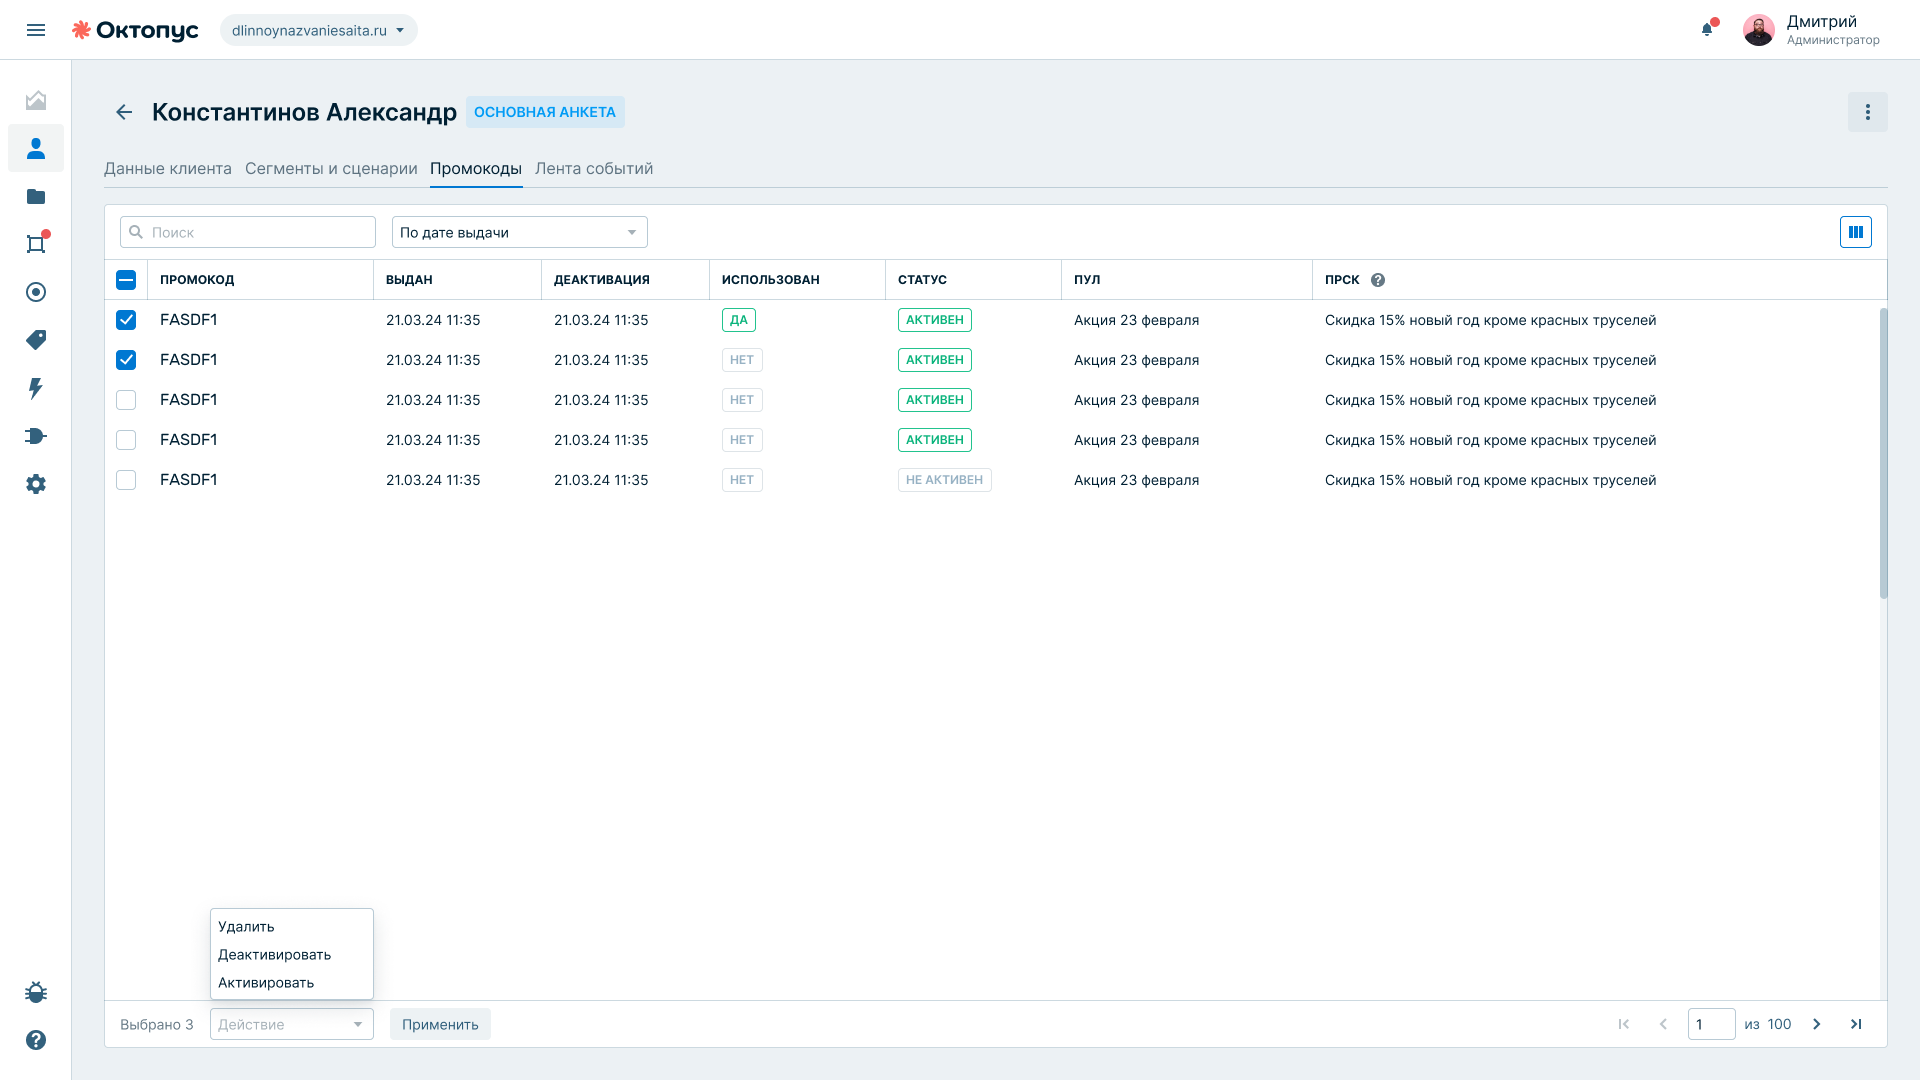Expand the site selector dlinnoynazvaniesaita.ru
Image resolution: width=1920 pixels, height=1080 pixels.
tap(319, 30)
